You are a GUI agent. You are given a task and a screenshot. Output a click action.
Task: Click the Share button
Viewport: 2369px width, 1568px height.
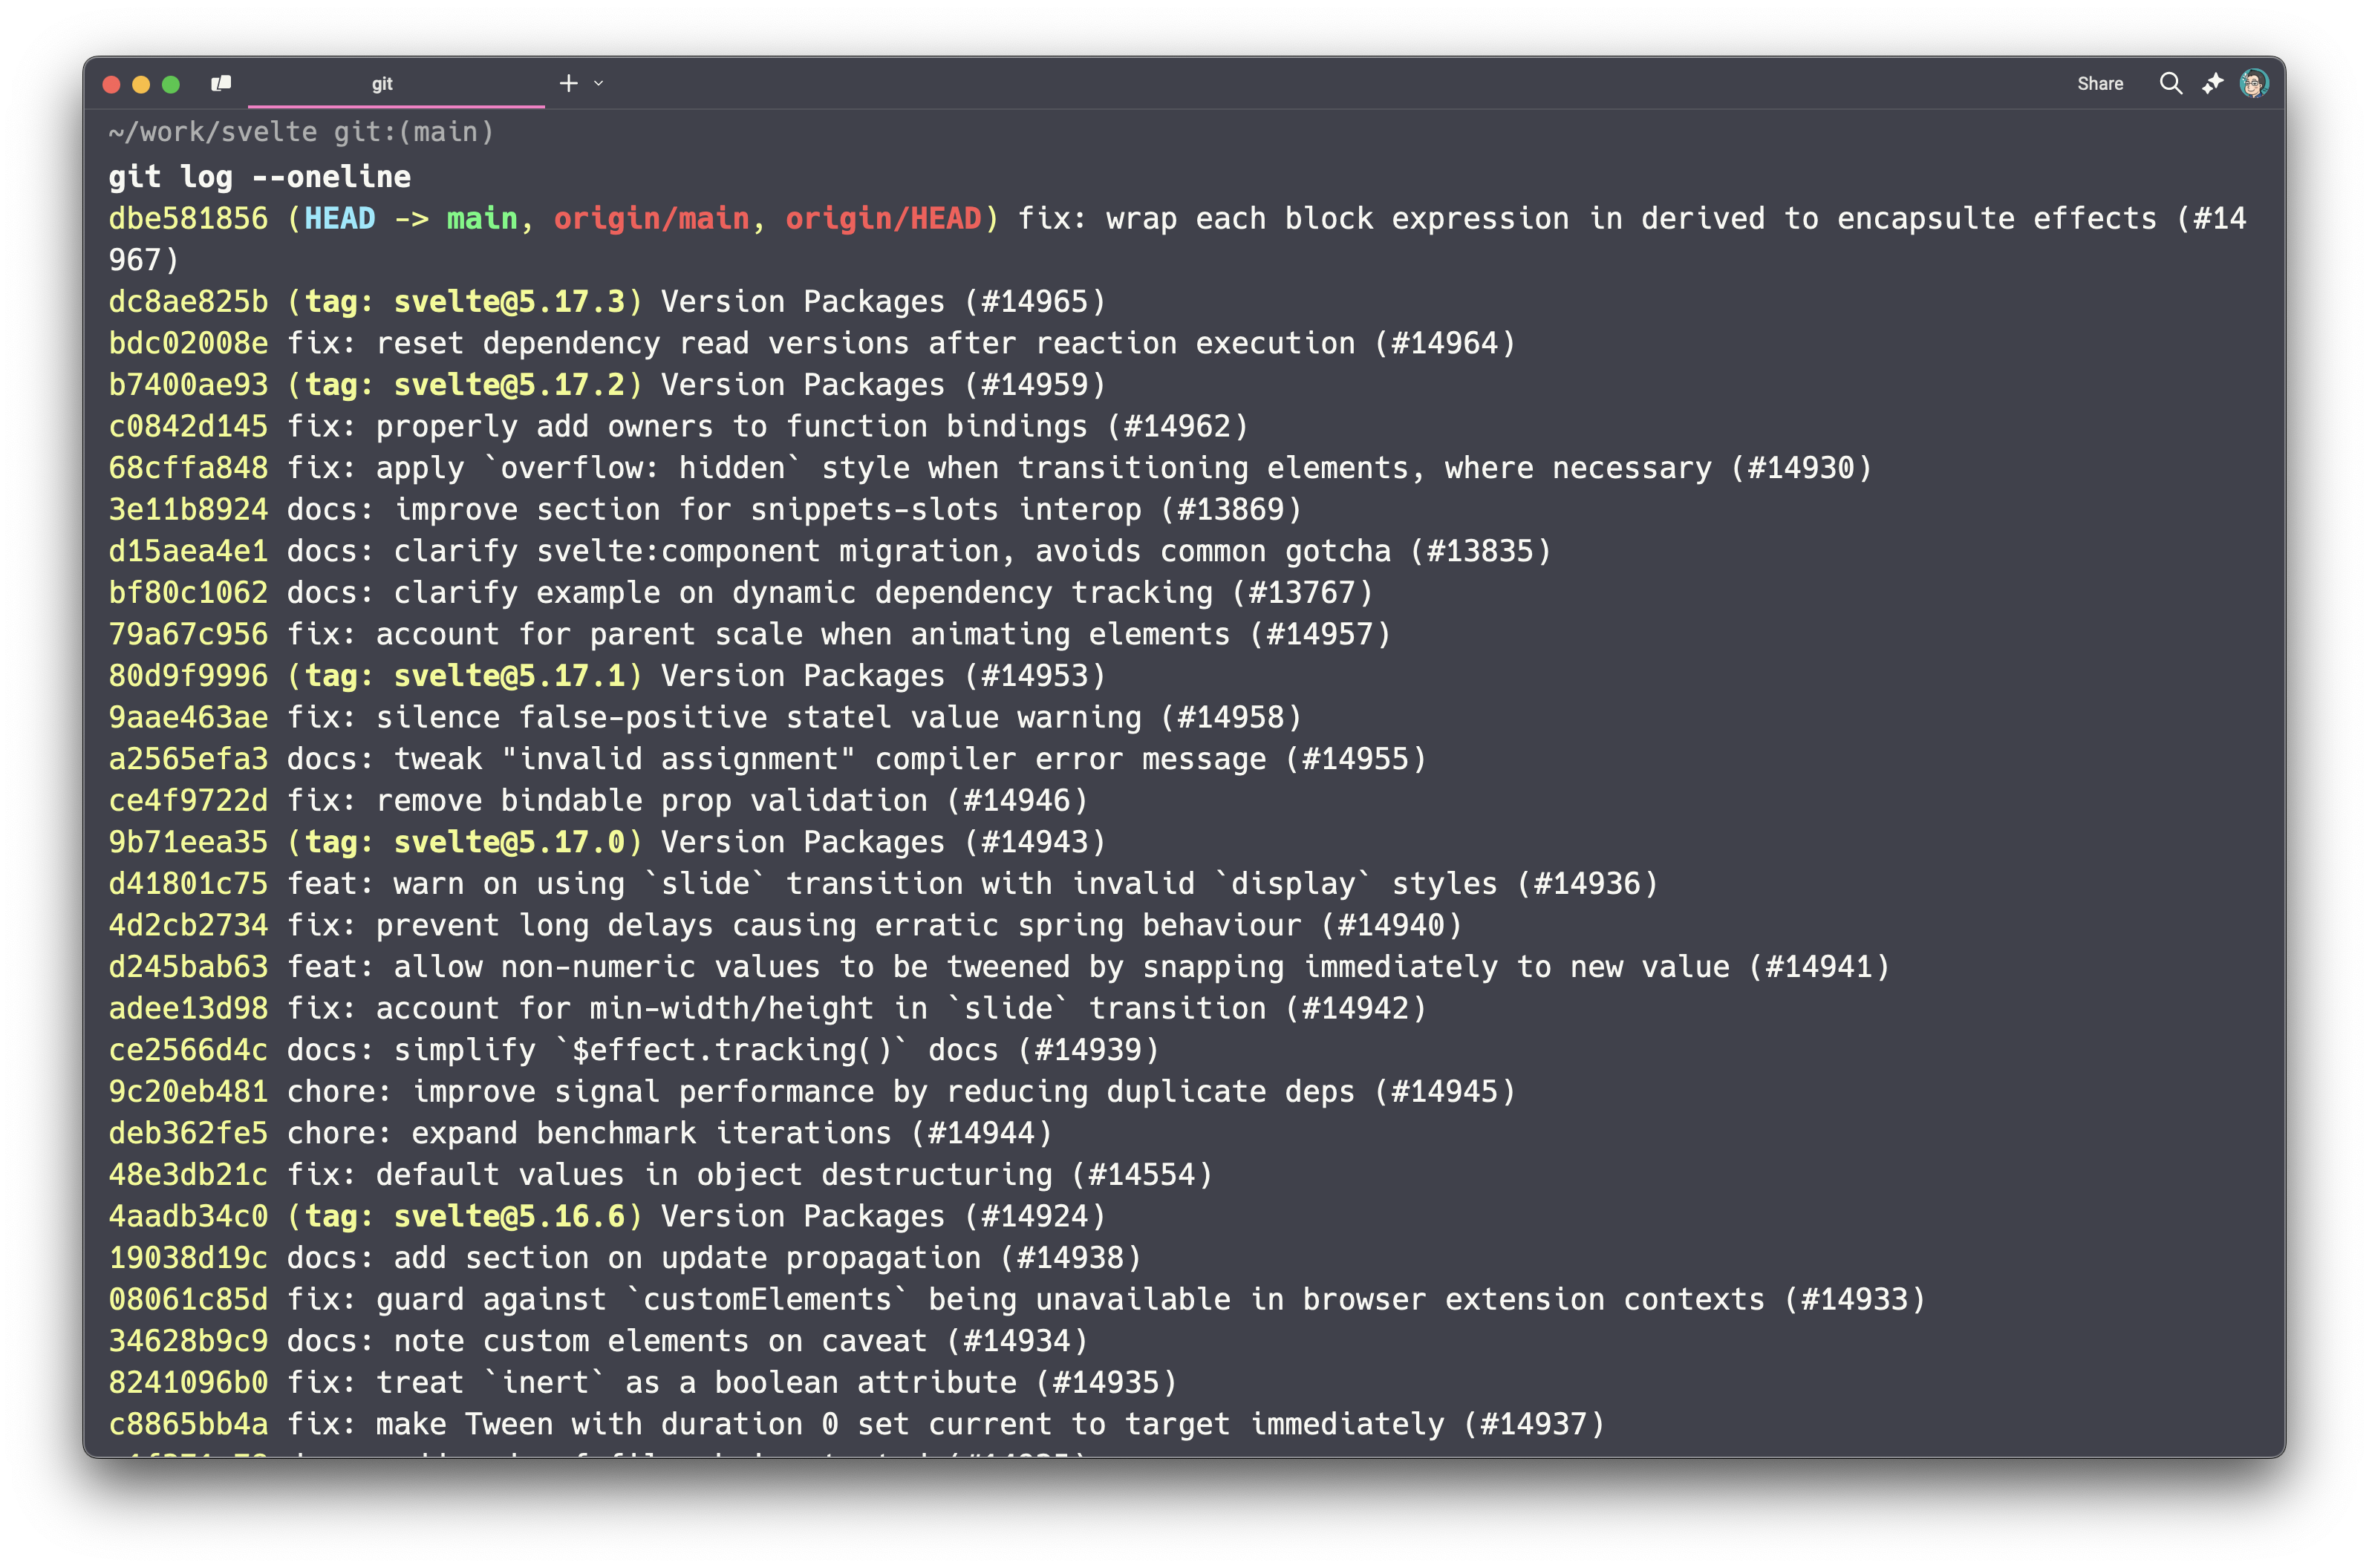[x=2100, y=84]
